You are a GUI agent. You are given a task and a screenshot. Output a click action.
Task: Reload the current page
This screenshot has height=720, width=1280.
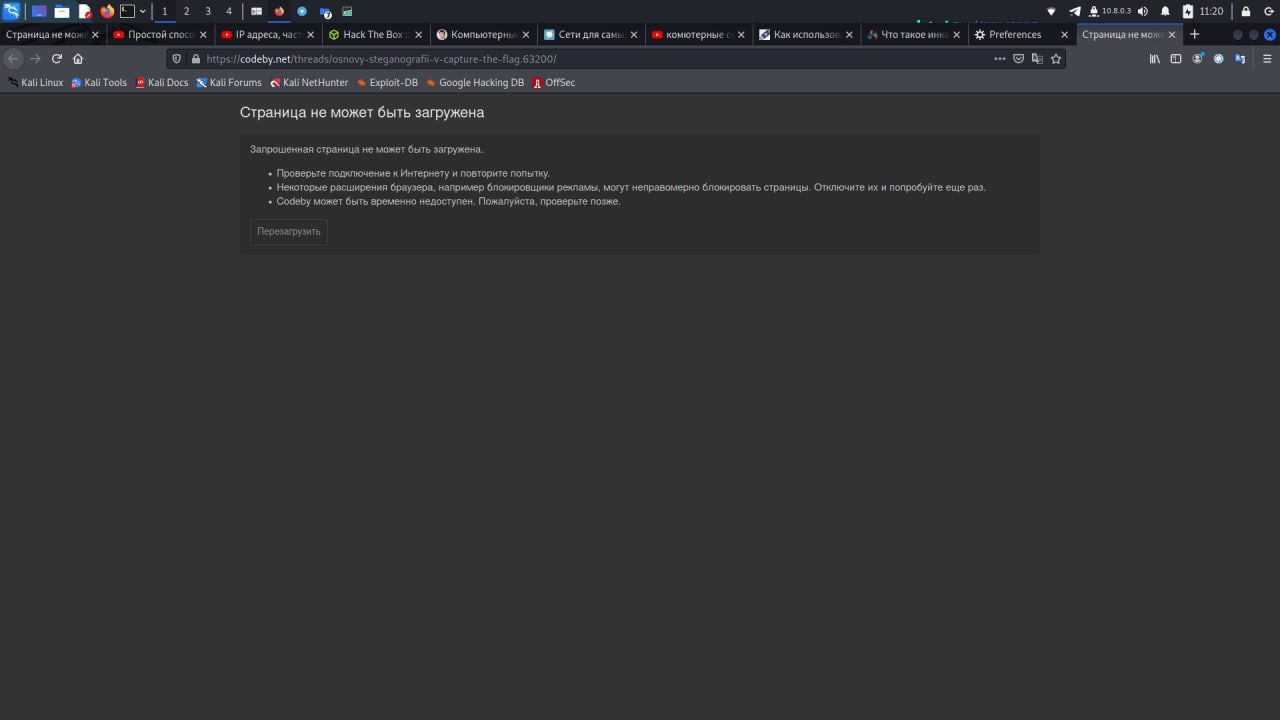pos(56,59)
